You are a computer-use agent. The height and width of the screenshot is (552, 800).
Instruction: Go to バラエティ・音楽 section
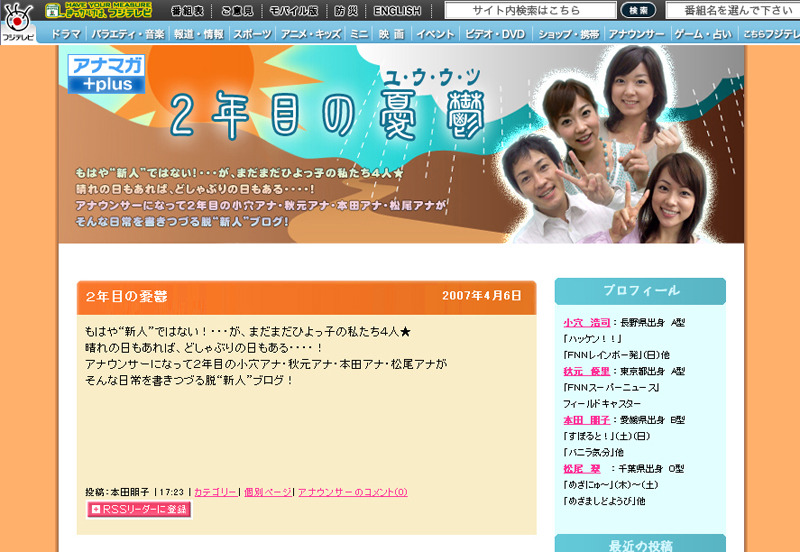point(128,34)
